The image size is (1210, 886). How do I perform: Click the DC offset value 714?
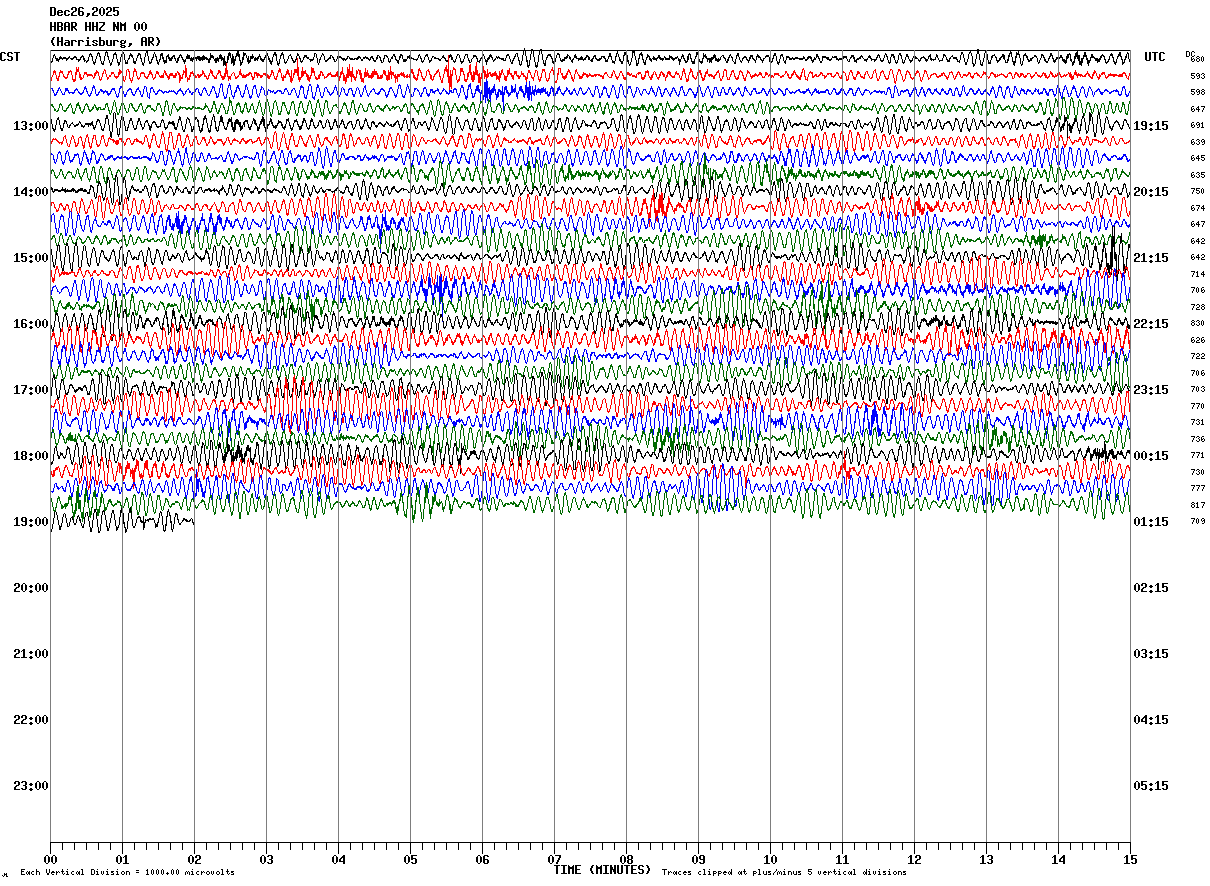tap(1197, 274)
